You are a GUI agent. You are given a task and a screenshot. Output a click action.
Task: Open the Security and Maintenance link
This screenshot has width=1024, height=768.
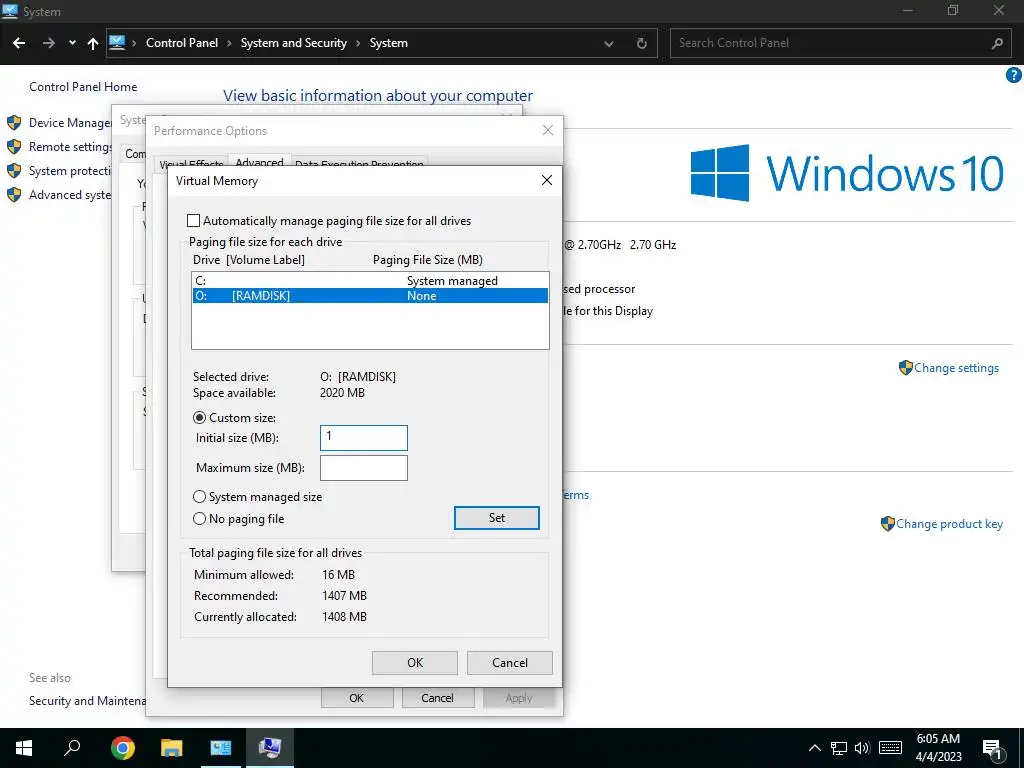87,701
